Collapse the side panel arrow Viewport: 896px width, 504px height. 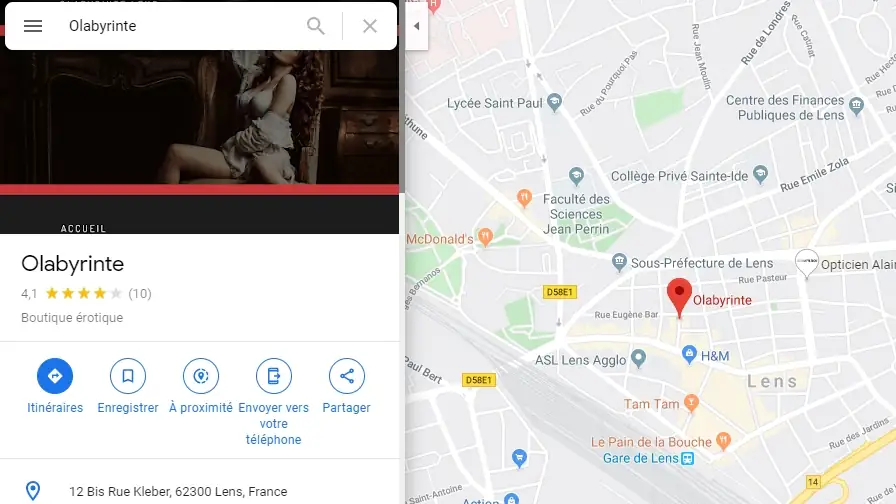(x=417, y=26)
